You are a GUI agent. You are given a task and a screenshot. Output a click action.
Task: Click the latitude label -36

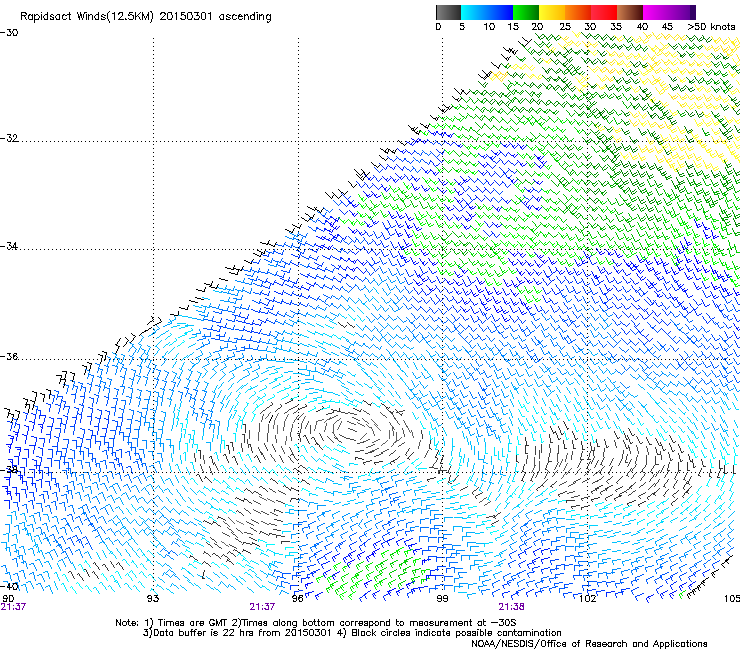[x=9, y=356]
